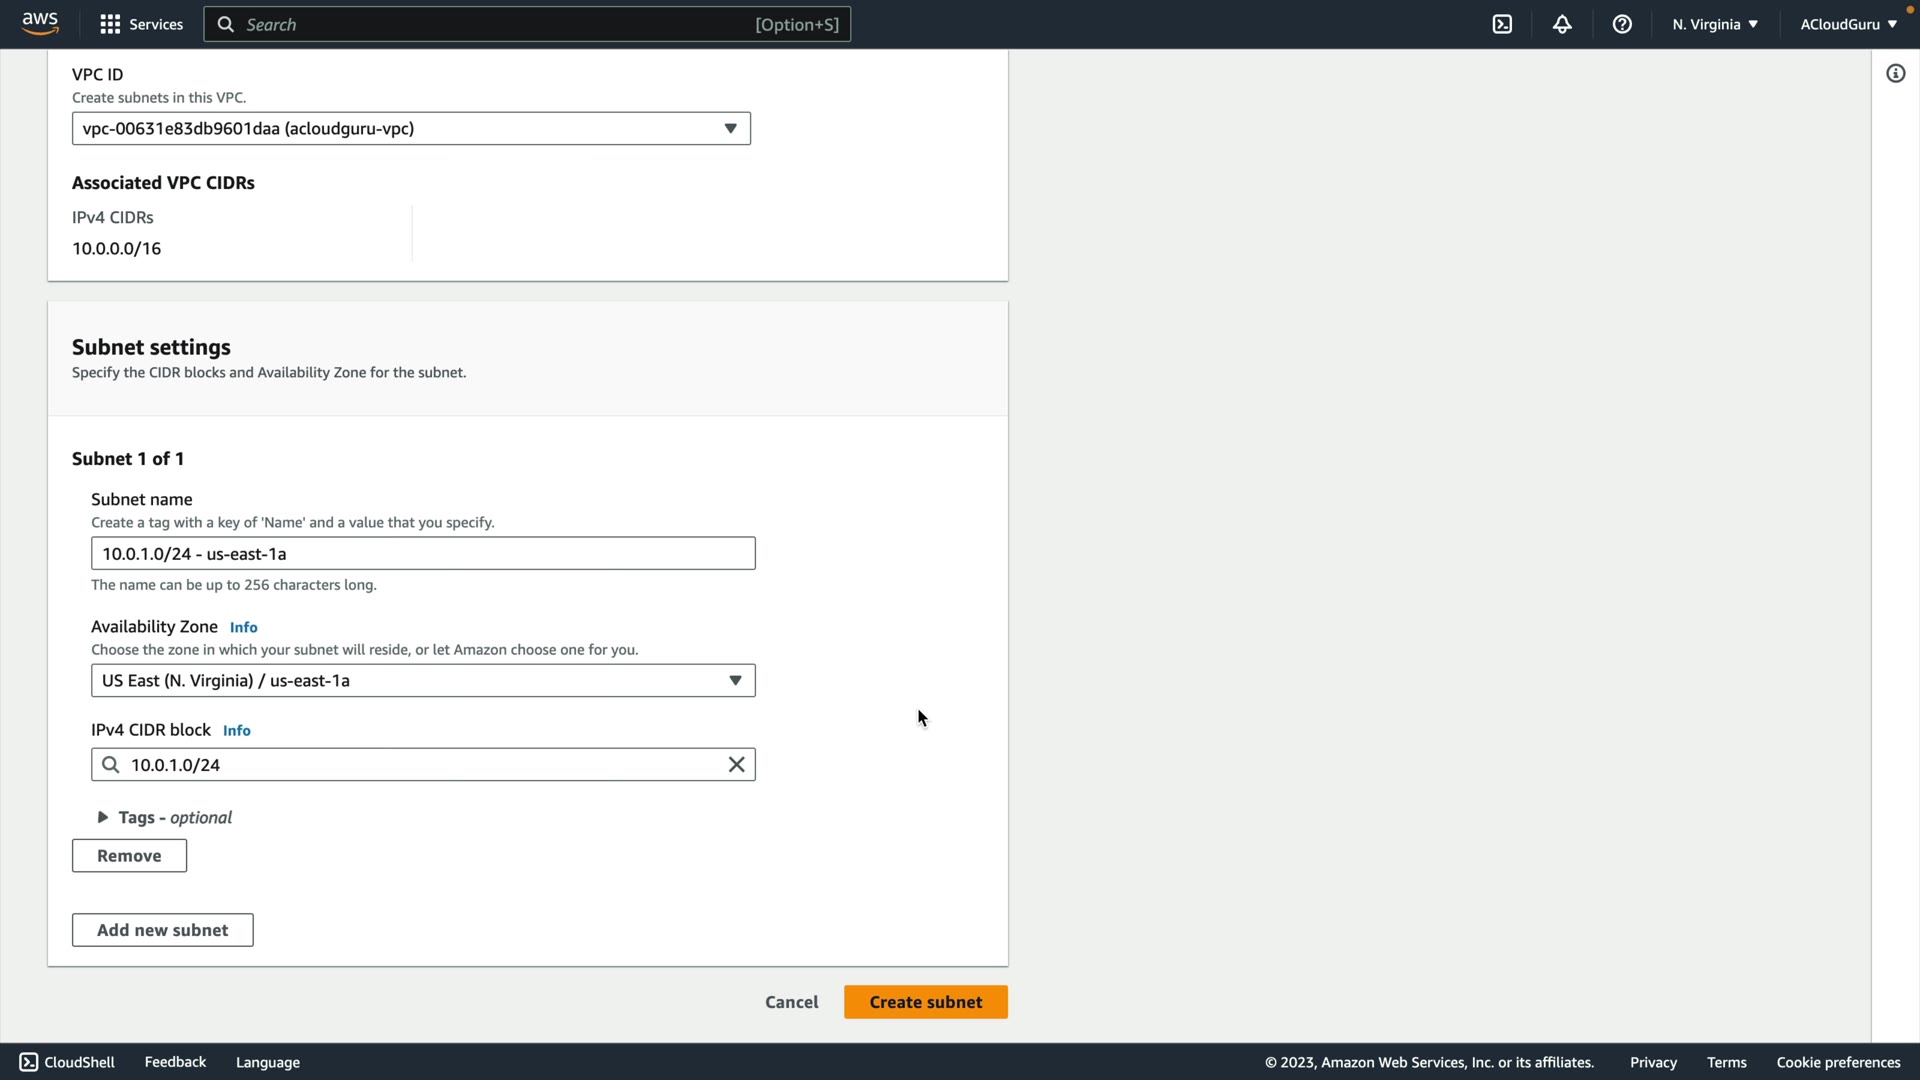The height and width of the screenshot is (1080, 1920).
Task: Click the AWS logo home icon
Action: 40,24
